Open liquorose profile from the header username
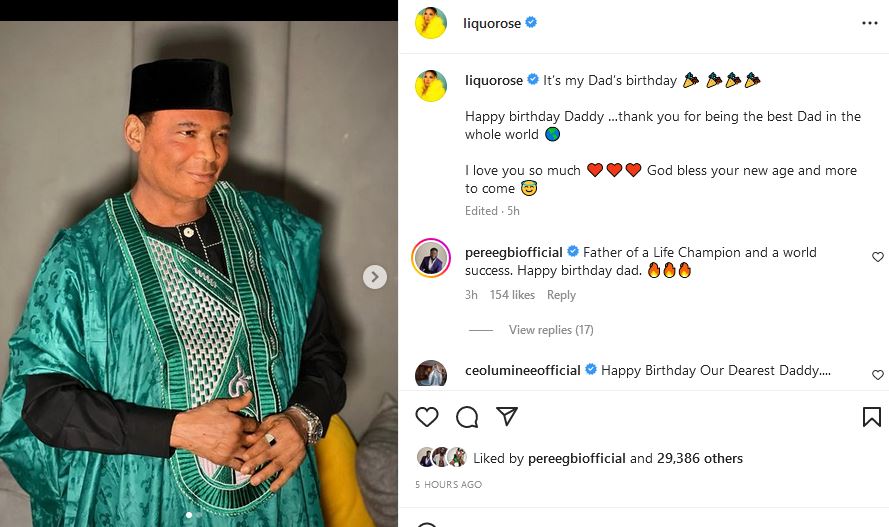This screenshot has height=527, width=889. pyautogui.click(x=492, y=23)
